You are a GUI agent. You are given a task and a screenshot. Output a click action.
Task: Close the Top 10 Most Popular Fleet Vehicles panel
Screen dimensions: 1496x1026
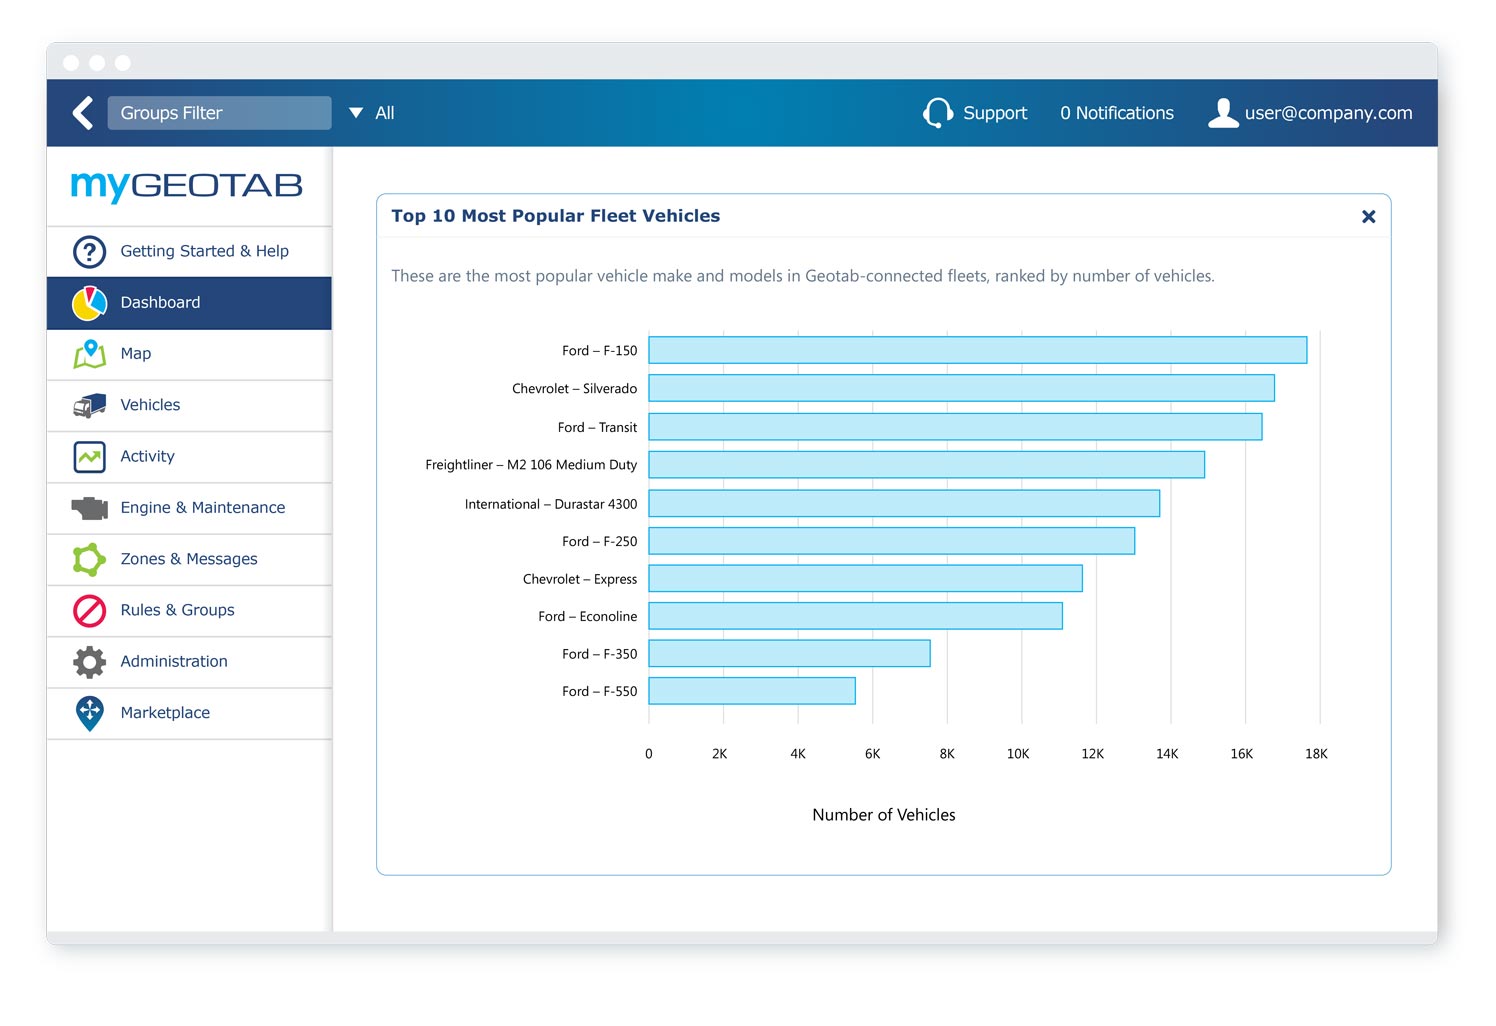pyautogui.click(x=1368, y=216)
